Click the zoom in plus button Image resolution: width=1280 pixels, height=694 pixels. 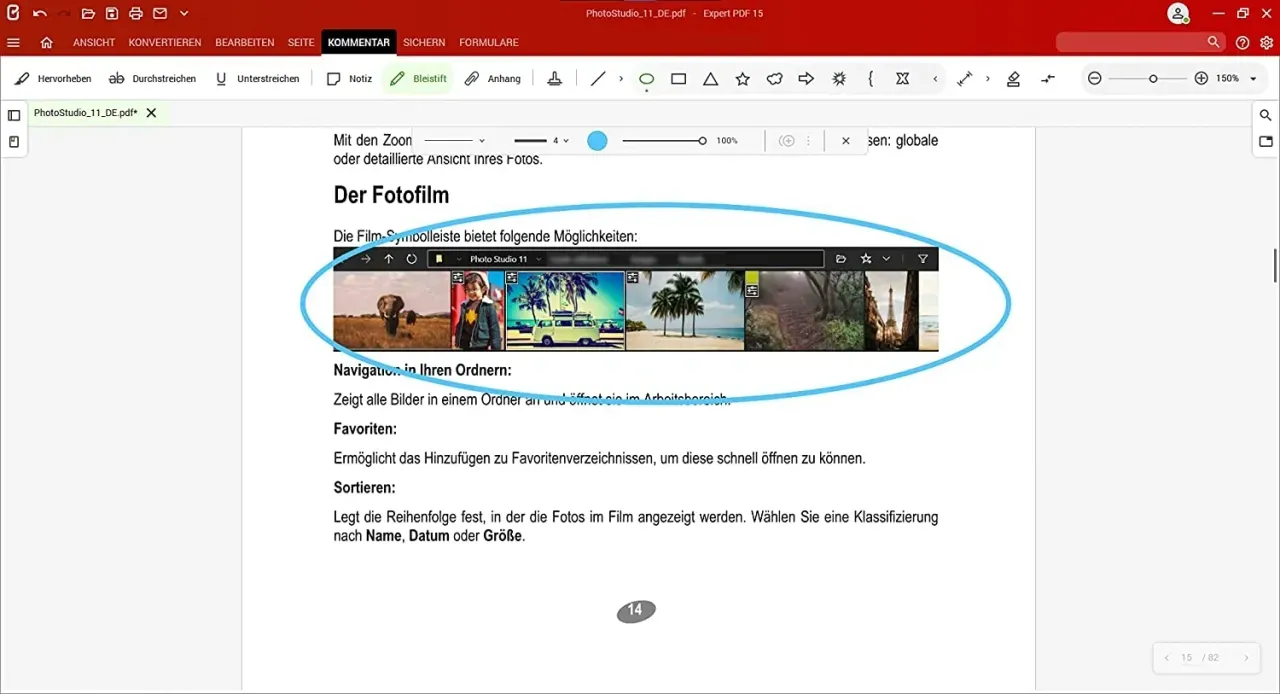[1201, 79]
